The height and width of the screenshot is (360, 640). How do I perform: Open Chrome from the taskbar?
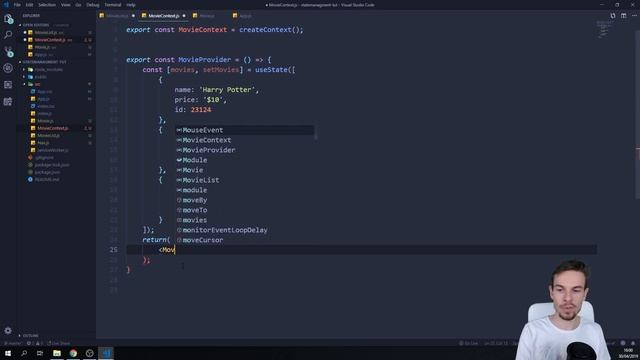coord(73,353)
